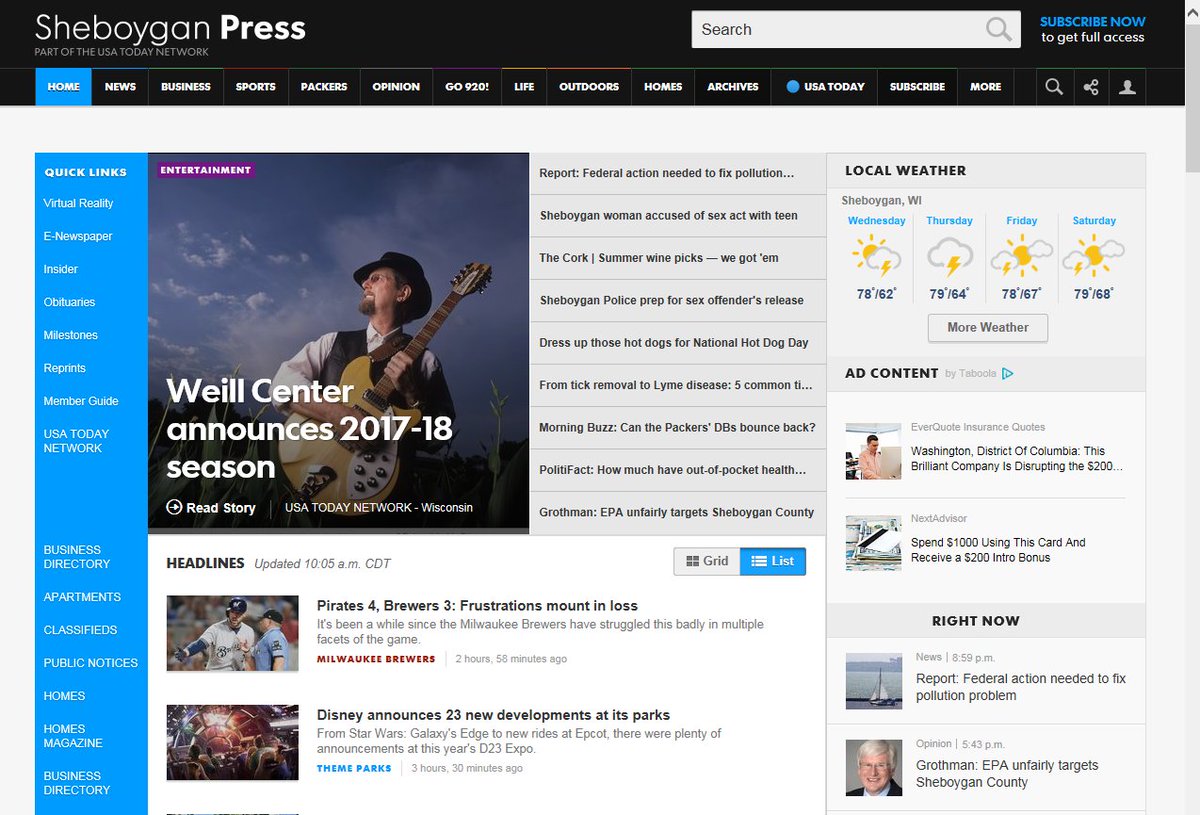Open the APARTMENTS sidebar link
1200x815 pixels.
(82, 597)
